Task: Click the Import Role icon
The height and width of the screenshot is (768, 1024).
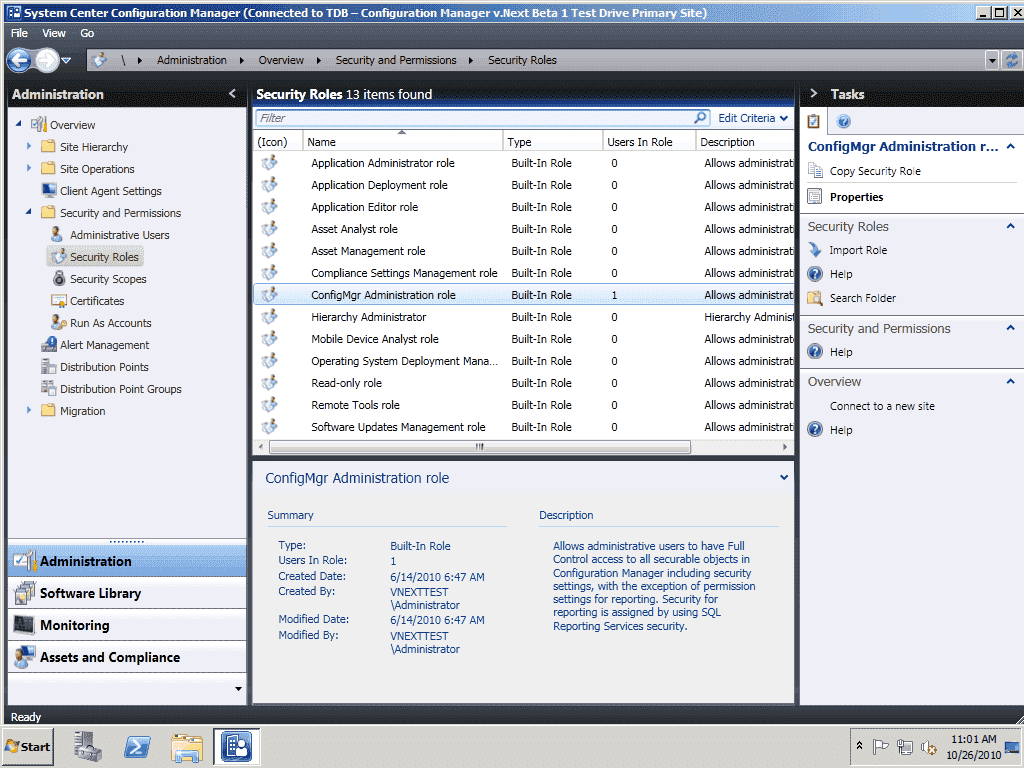Action: pos(814,250)
